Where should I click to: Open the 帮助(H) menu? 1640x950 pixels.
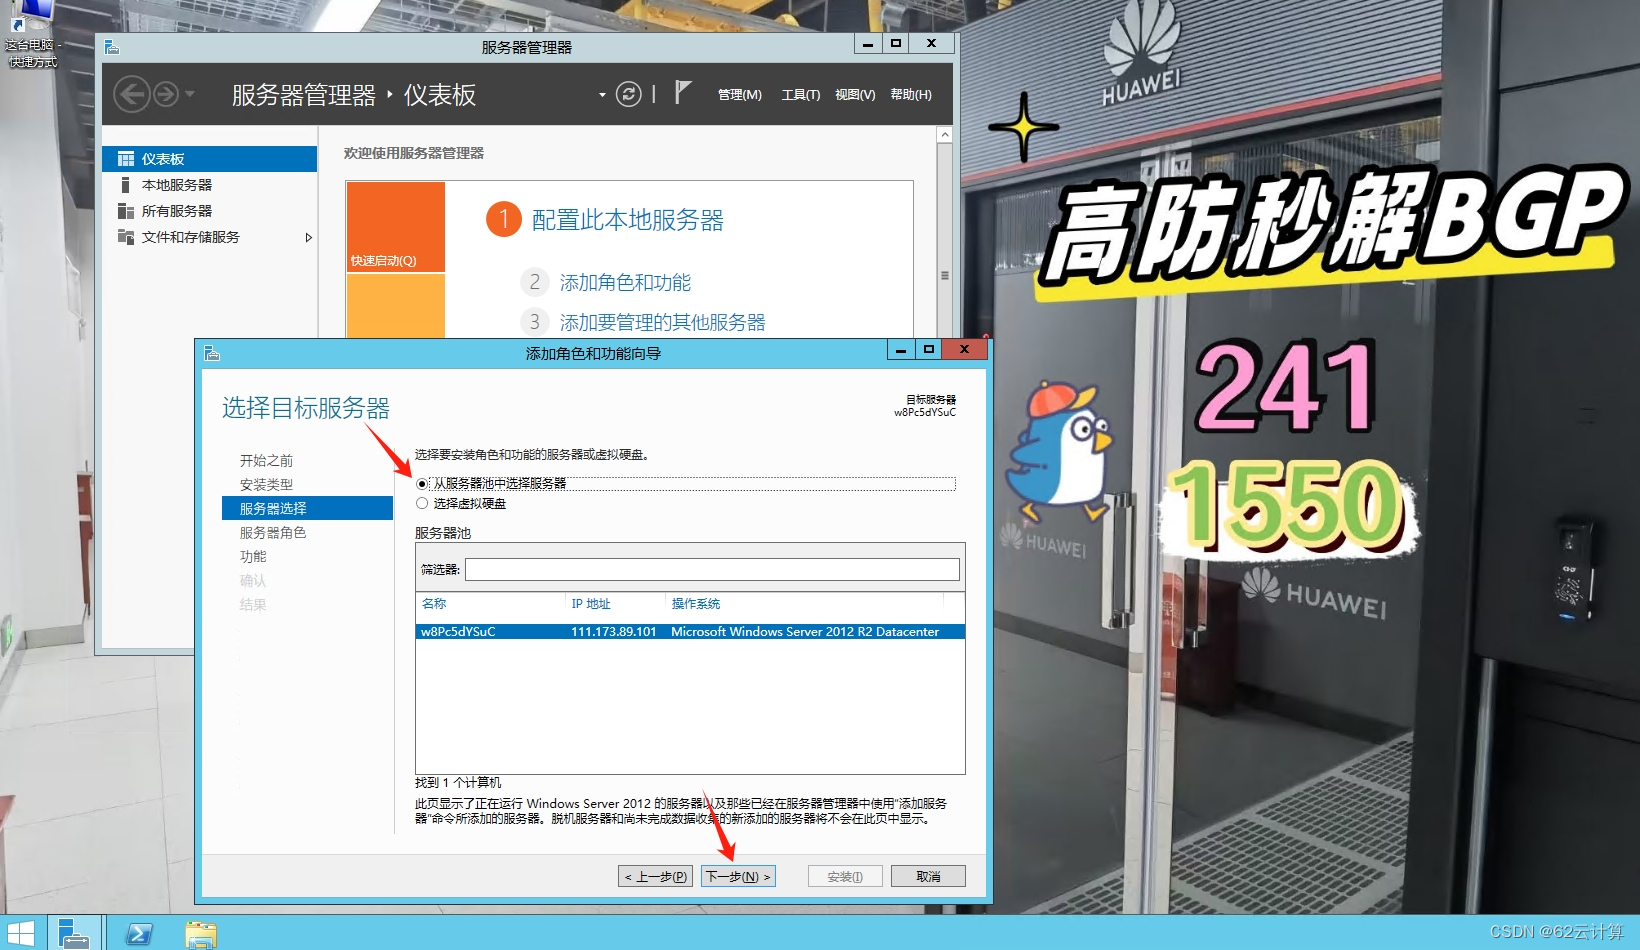tap(911, 95)
